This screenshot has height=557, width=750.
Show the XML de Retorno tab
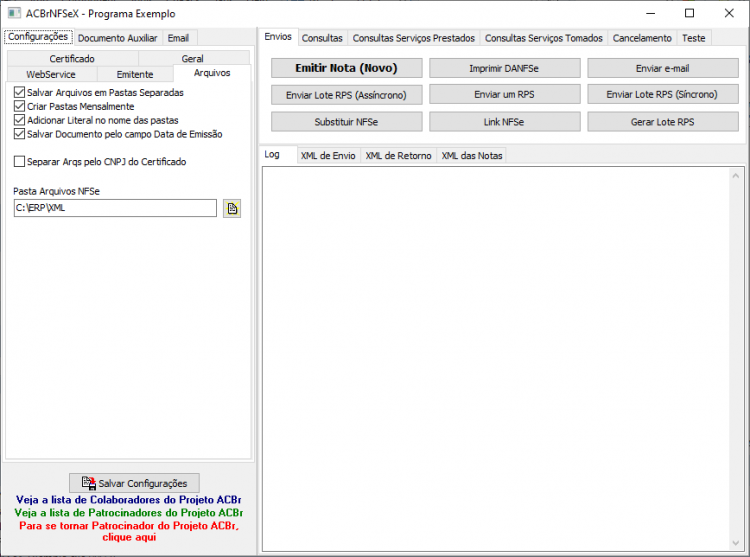(398, 155)
